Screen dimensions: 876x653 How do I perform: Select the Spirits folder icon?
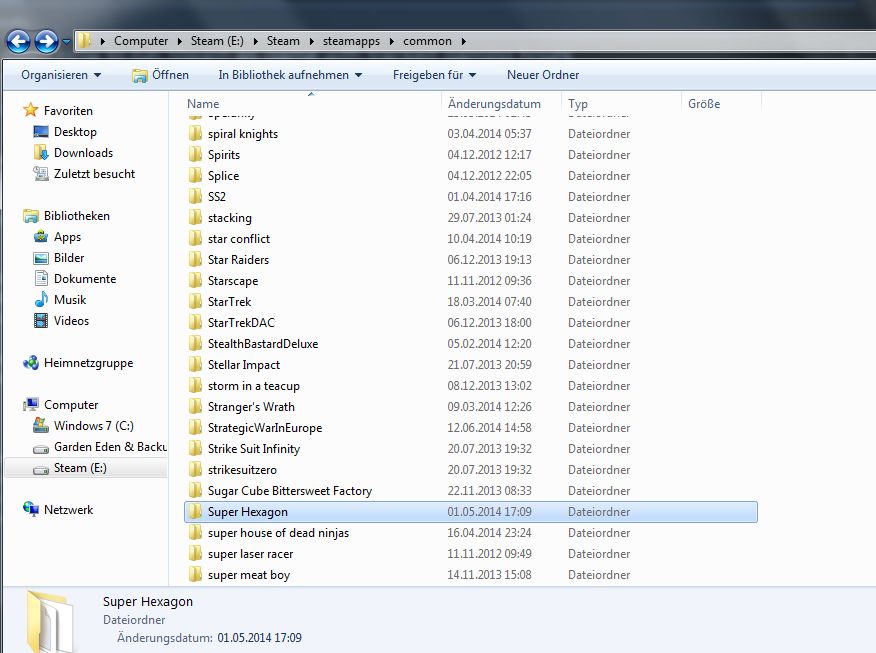195,155
